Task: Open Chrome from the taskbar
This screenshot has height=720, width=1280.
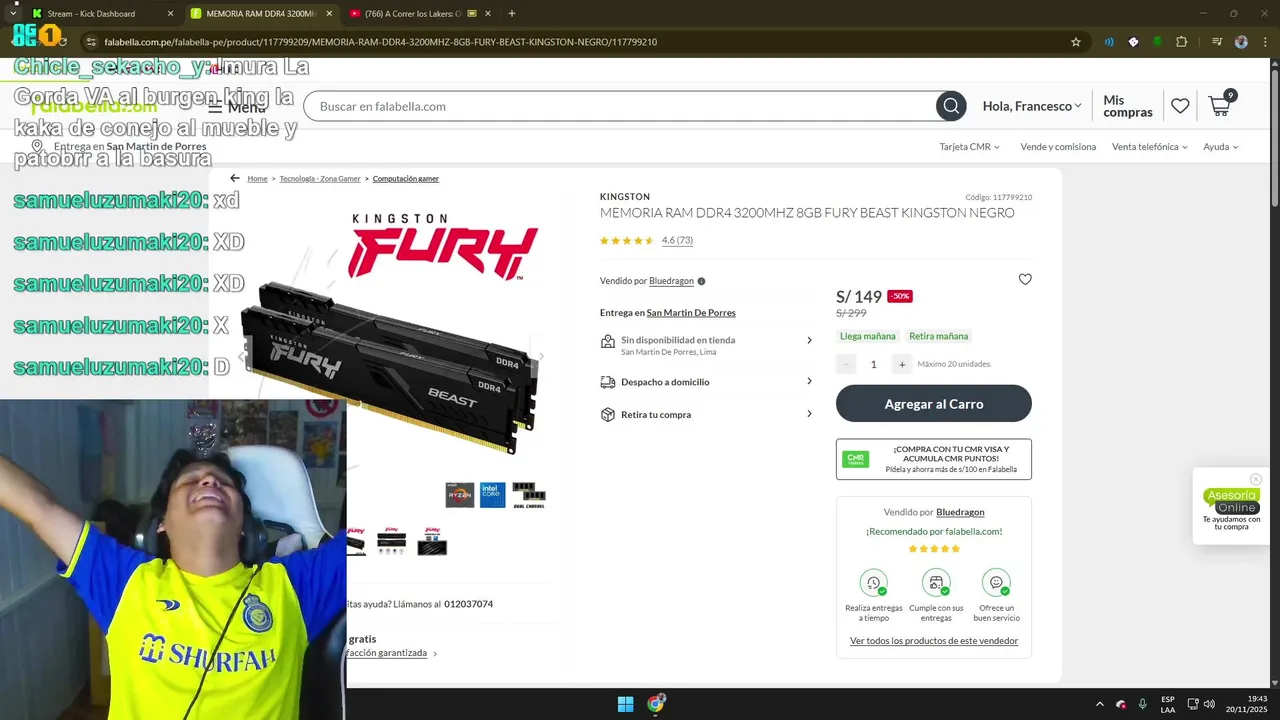Action: (x=656, y=704)
